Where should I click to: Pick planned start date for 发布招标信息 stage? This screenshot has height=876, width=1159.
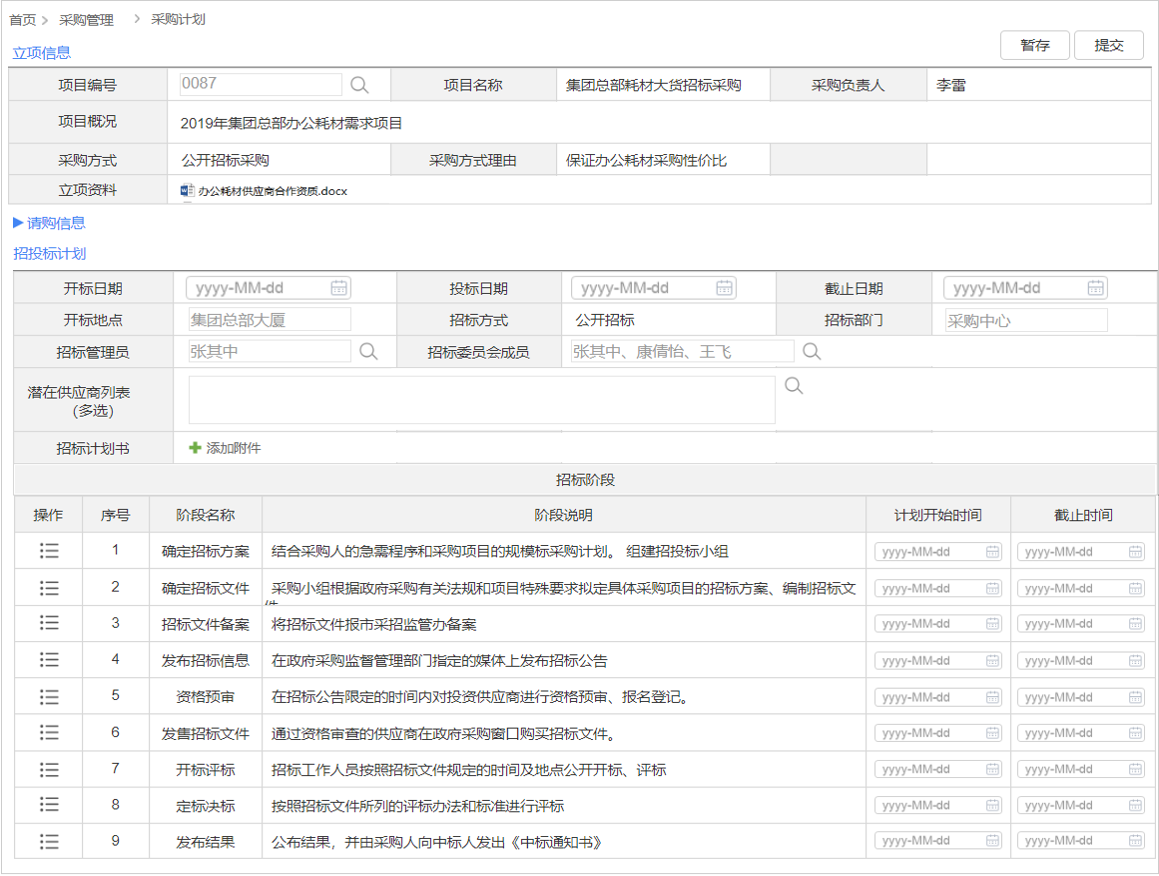(938, 660)
